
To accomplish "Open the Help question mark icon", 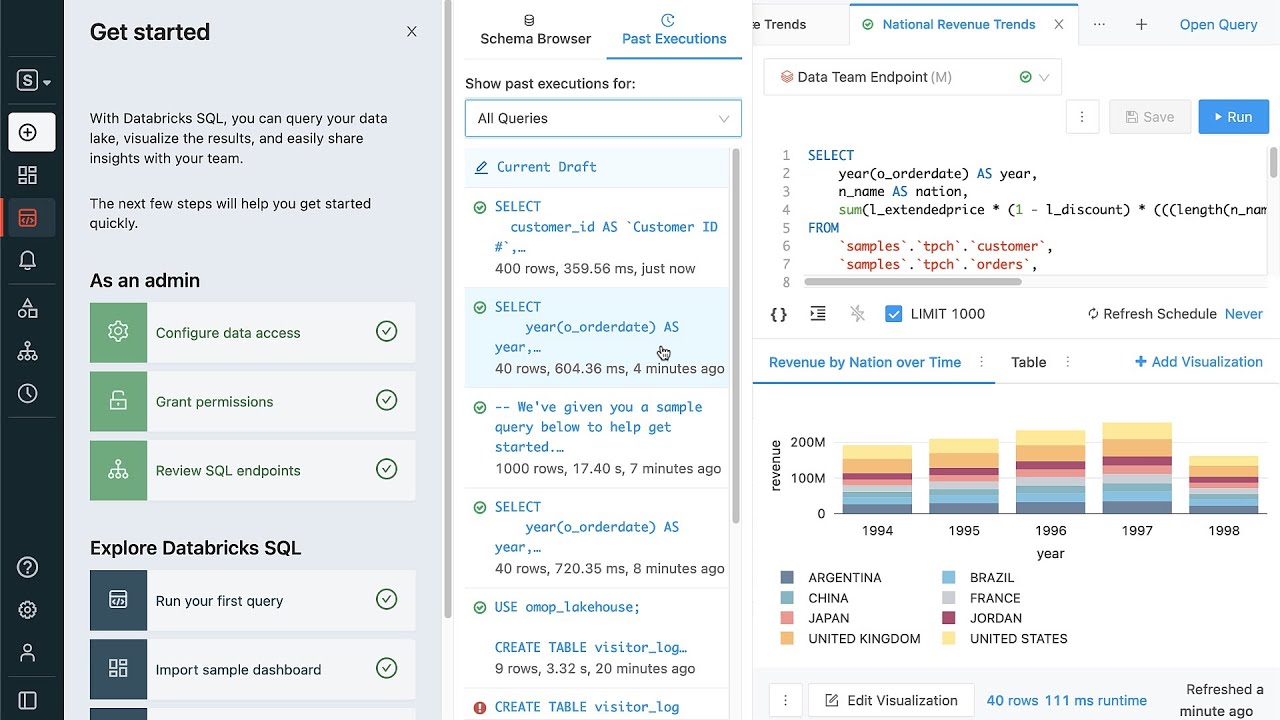I will click(x=28, y=567).
